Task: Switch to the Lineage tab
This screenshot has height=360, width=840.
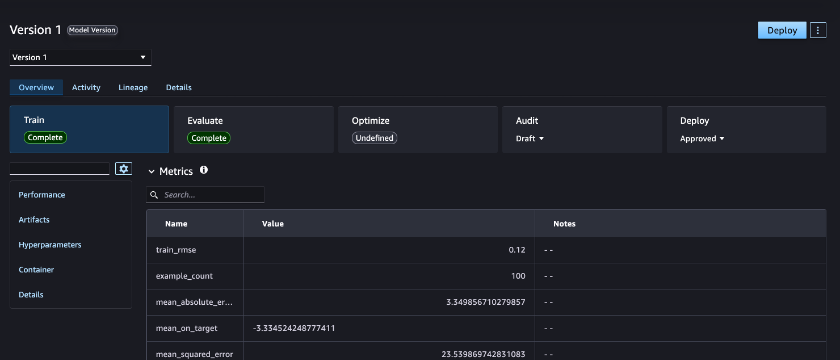Action: pos(133,87)
